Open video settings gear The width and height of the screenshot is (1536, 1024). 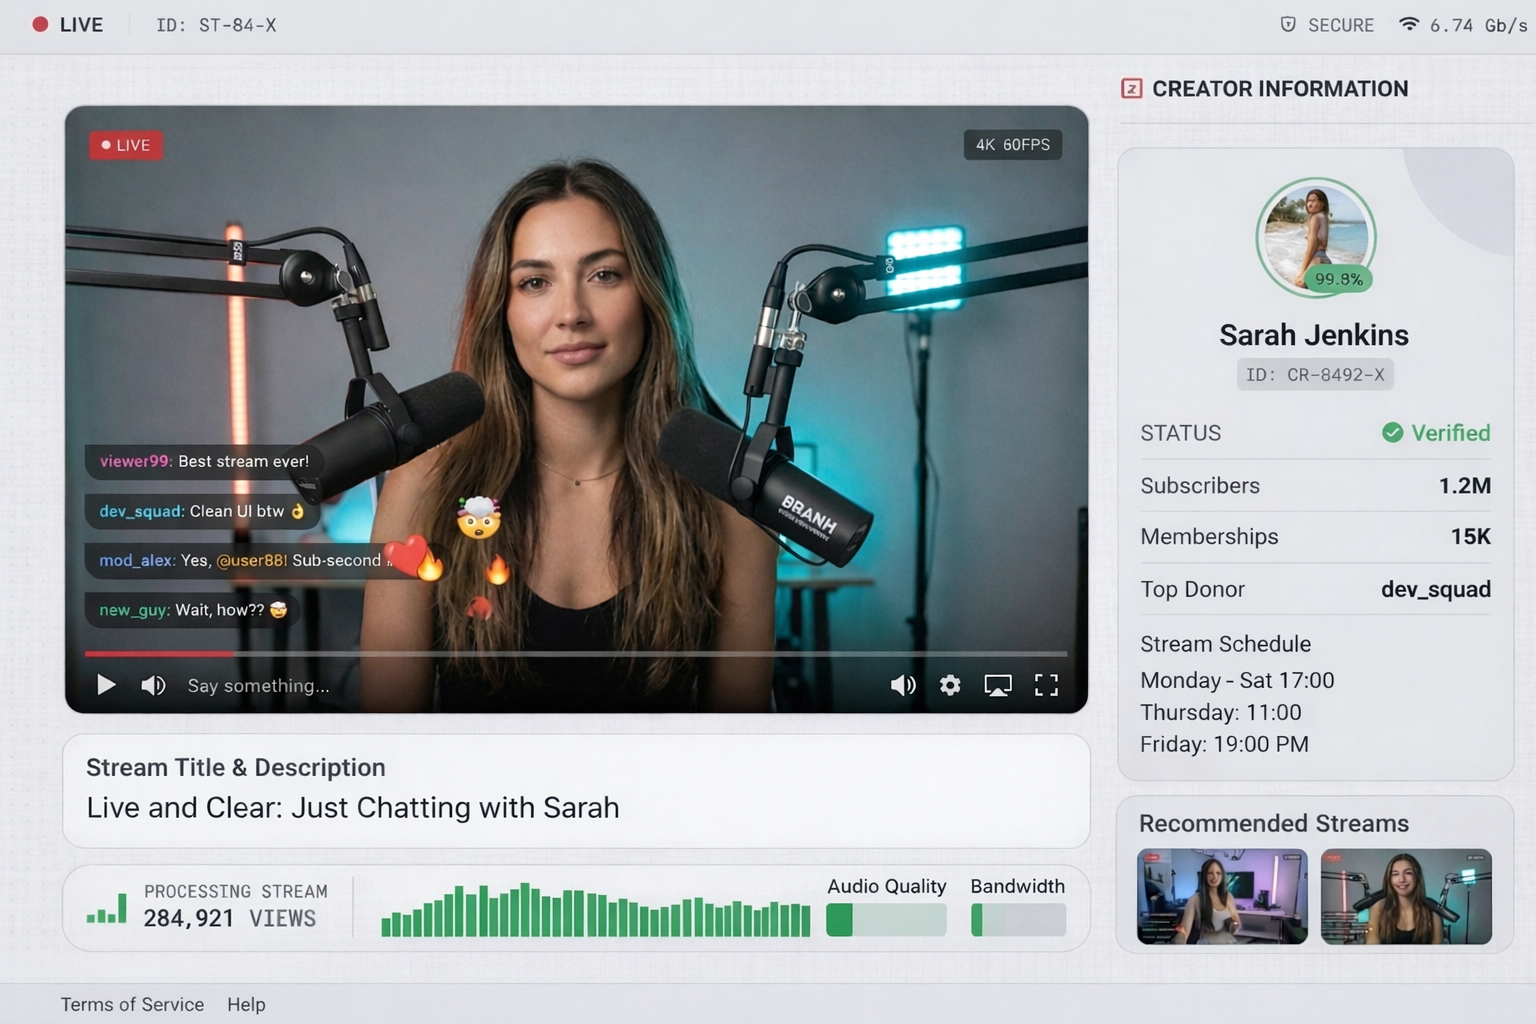950,685
